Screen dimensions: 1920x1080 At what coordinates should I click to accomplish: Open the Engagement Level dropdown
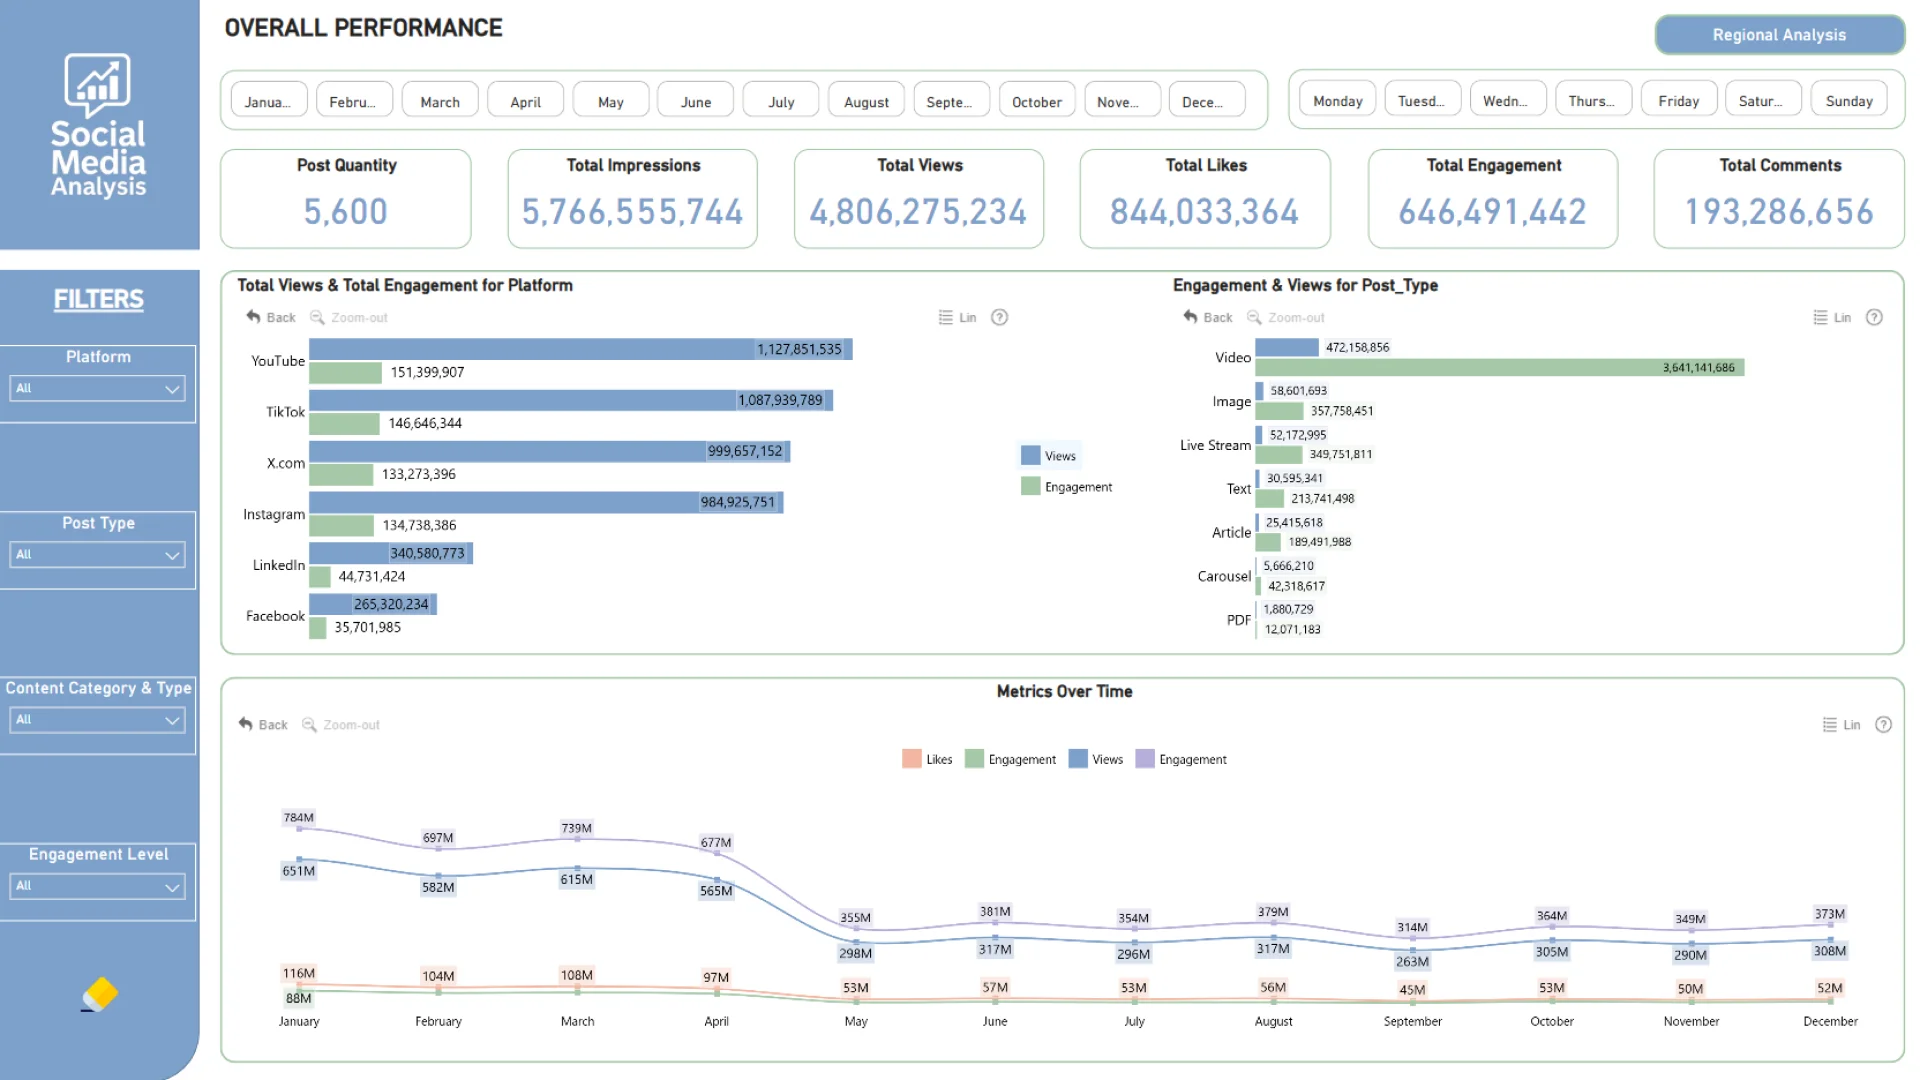coord(98,886)
